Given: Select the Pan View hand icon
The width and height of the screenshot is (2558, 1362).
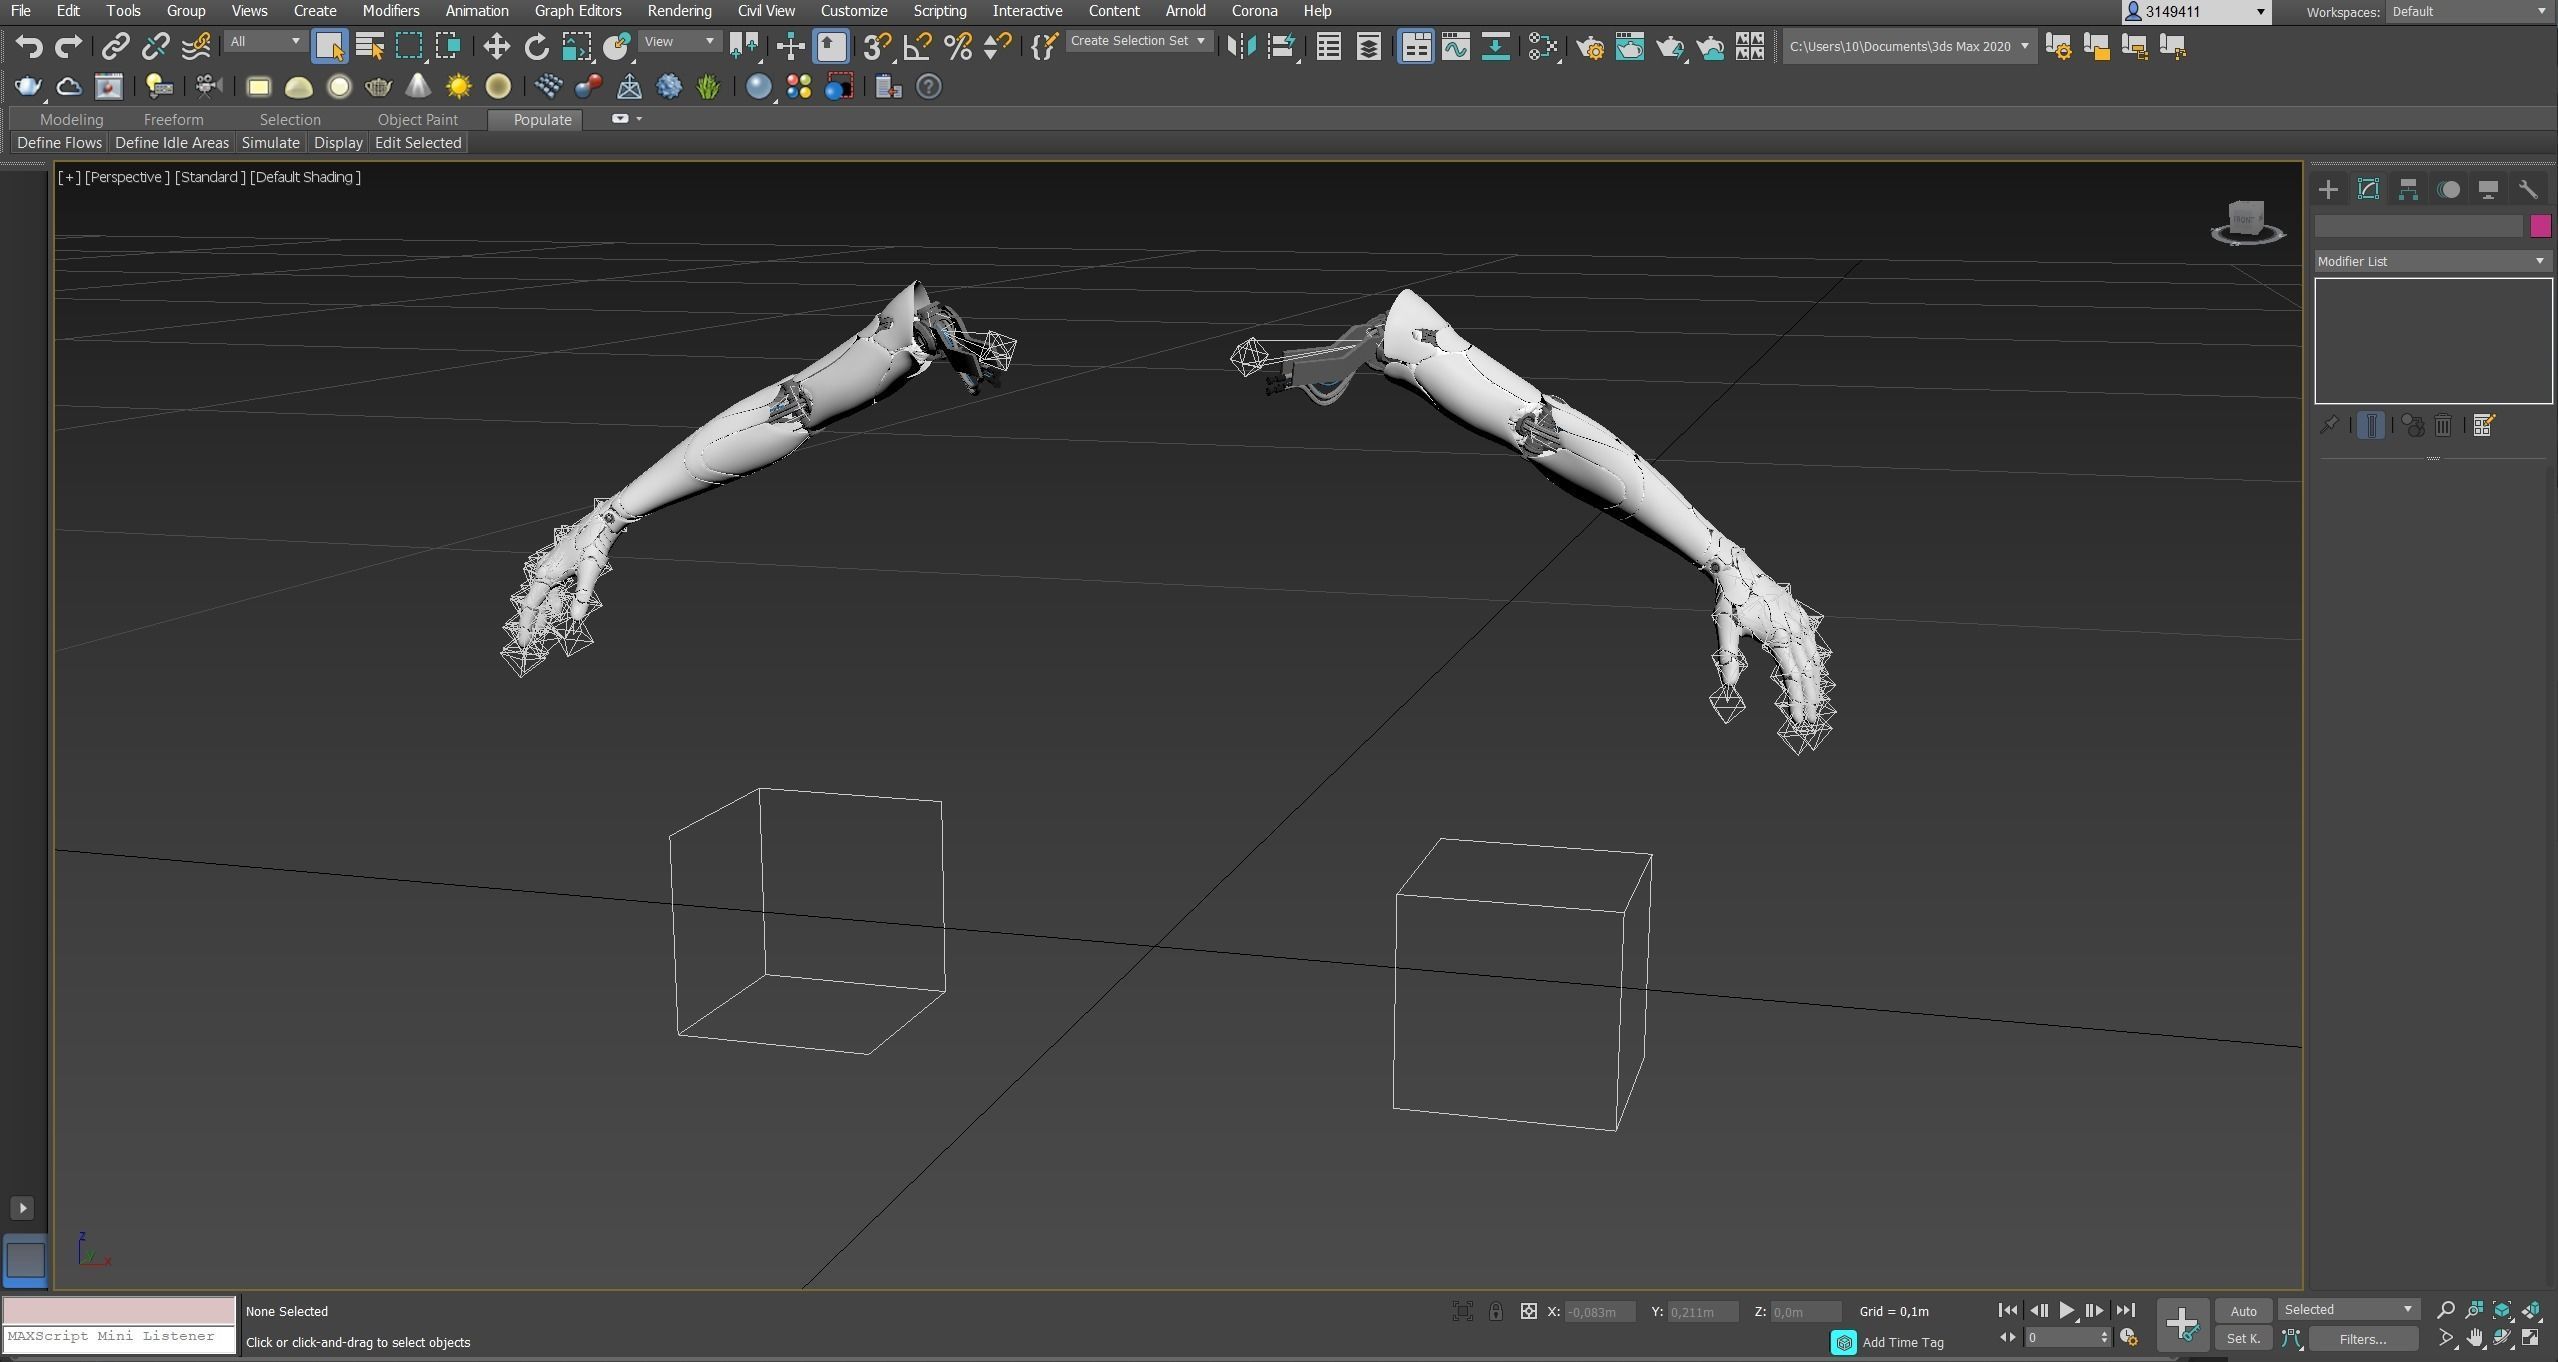Looking at the screenshot, I should pyautogui.click(x=2474, y=1338).
